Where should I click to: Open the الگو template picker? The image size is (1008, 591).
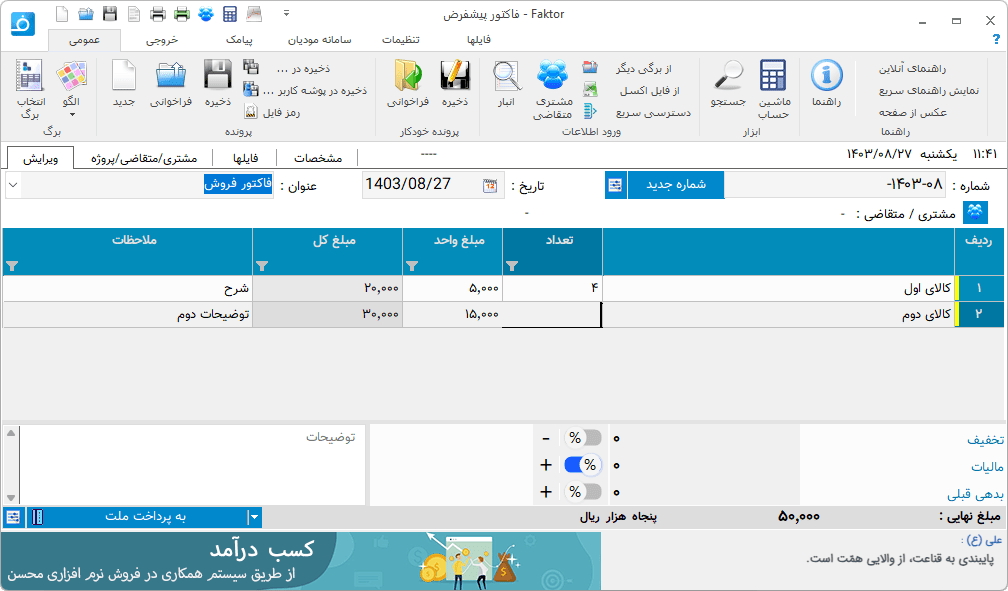(x=72, y=85)
